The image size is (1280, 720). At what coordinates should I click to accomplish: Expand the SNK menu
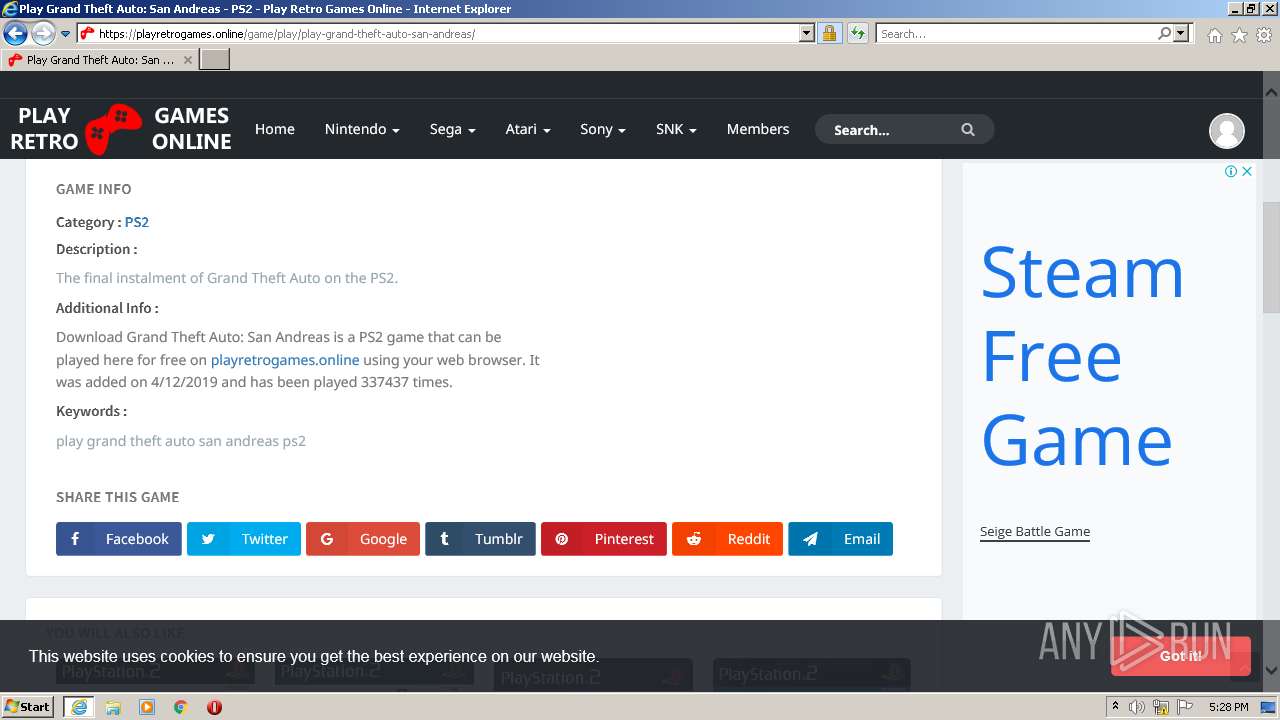676,129
